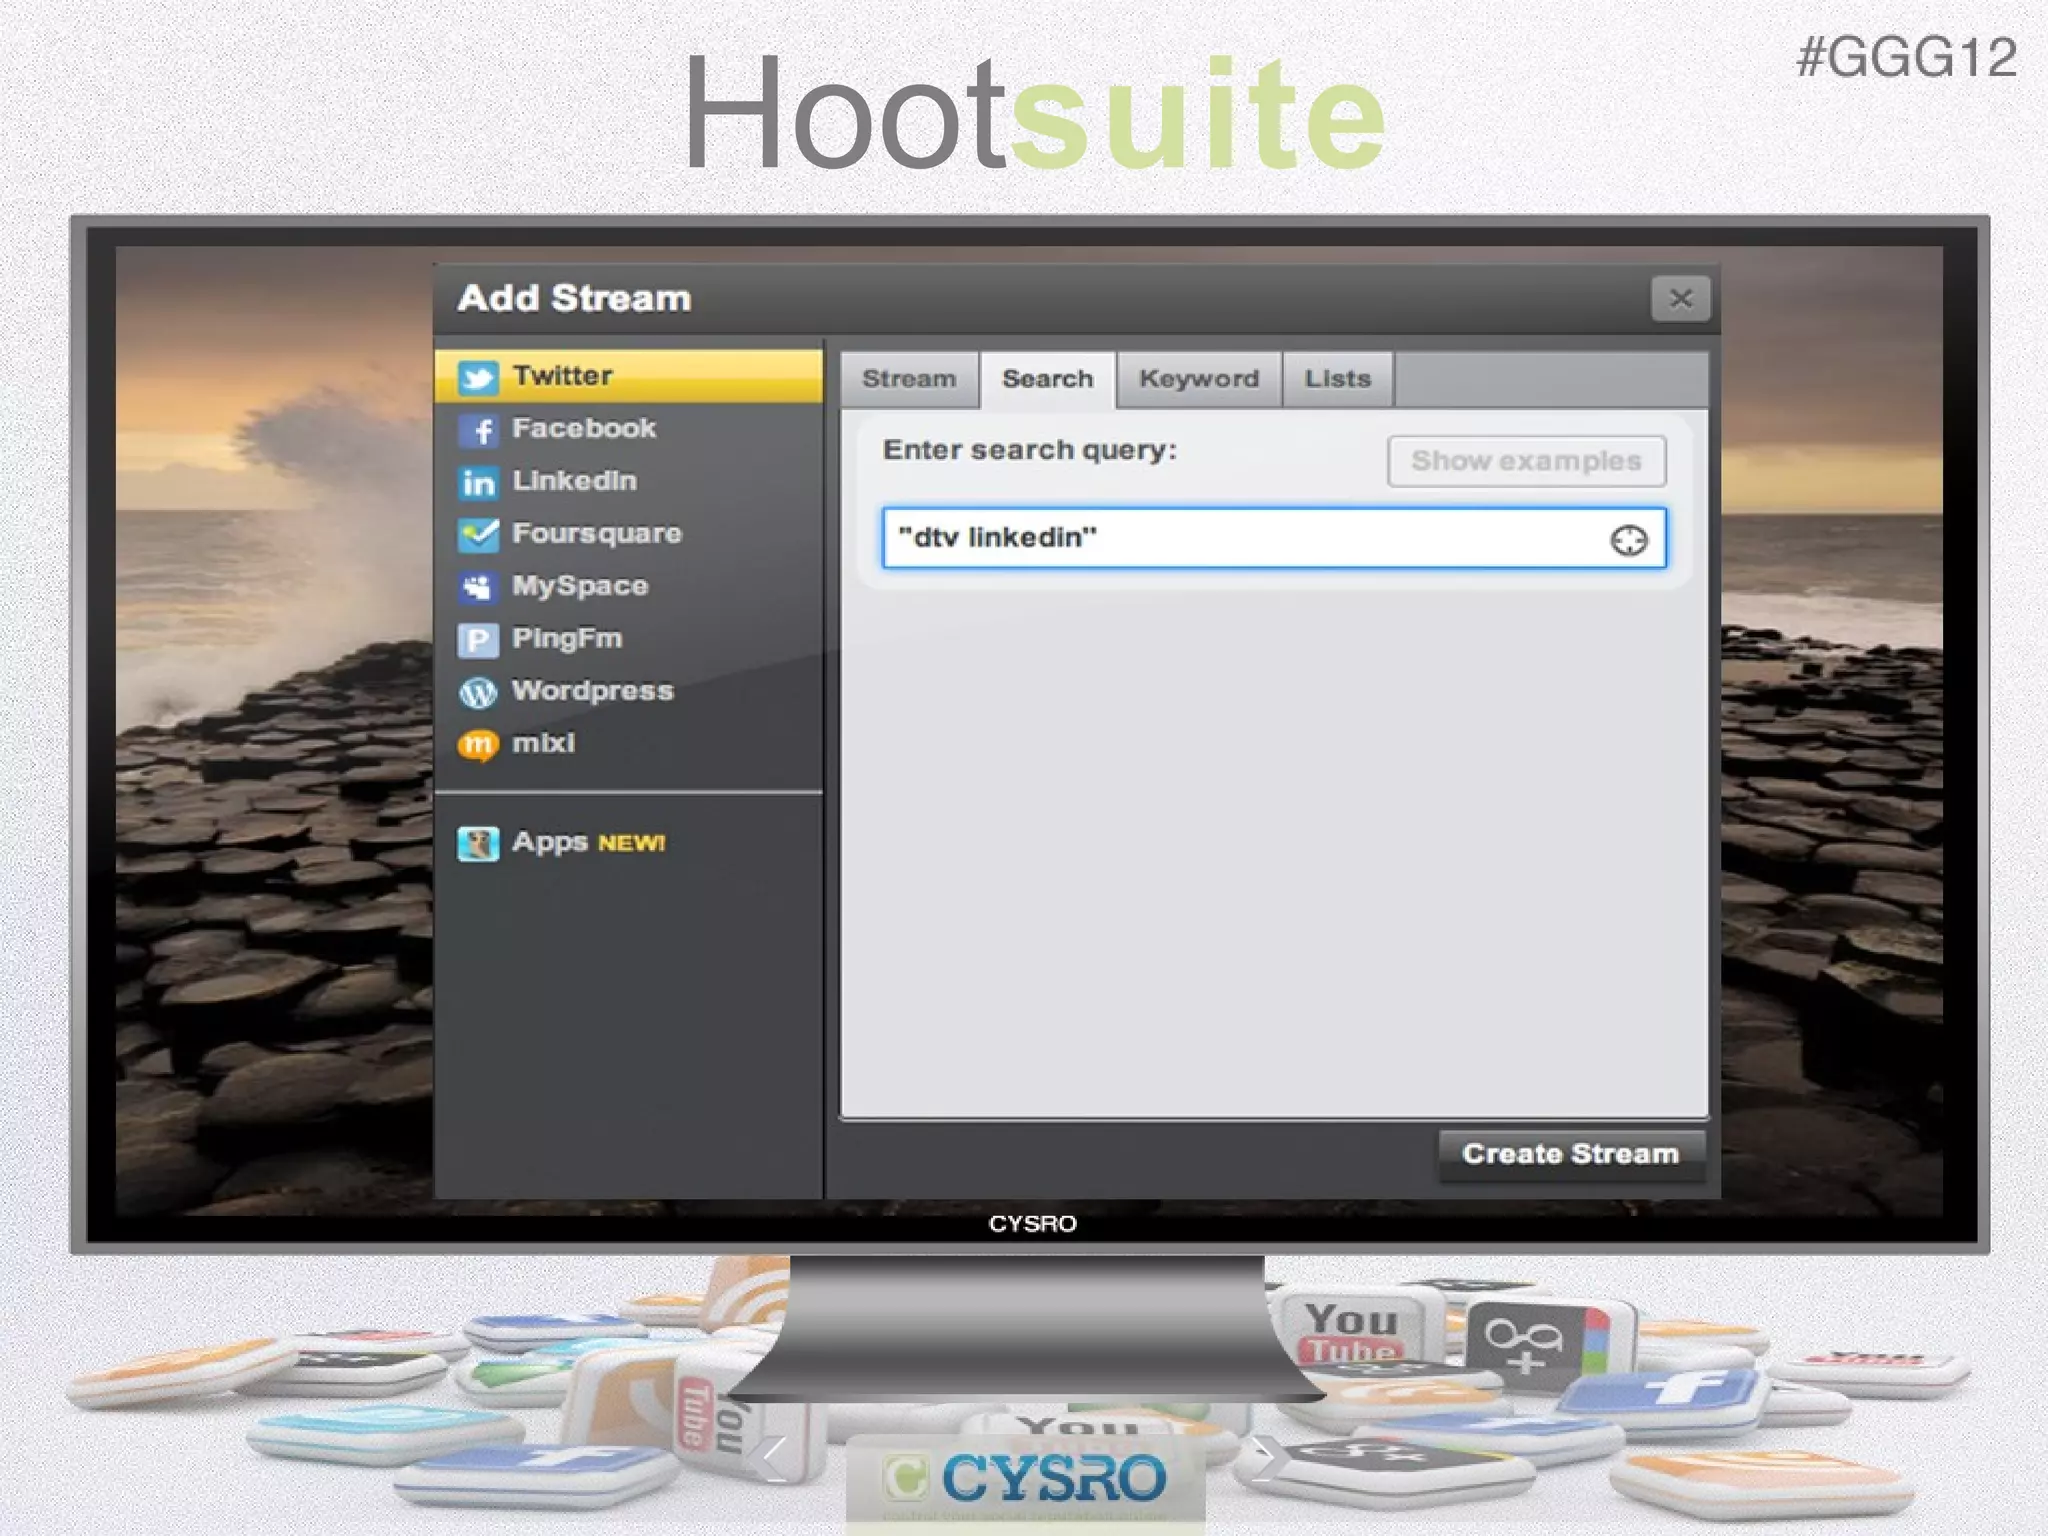Click the LinkedIn 'in' icon

[478, 483]
